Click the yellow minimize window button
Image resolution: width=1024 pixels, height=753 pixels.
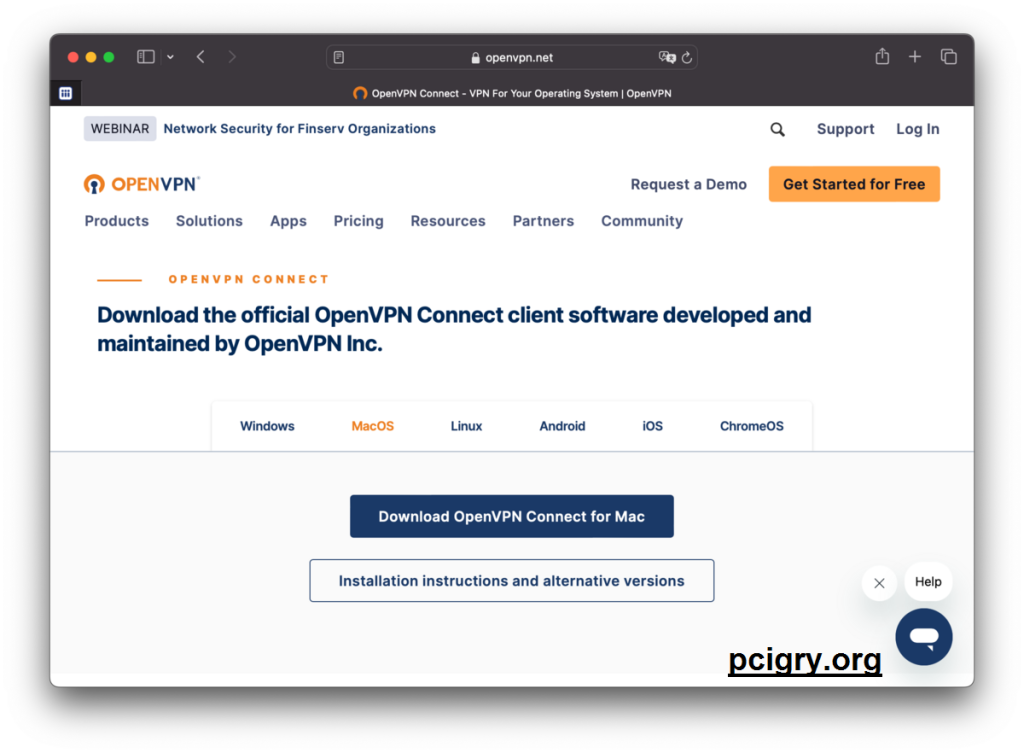pyautogui.click(x=91, y=57)
